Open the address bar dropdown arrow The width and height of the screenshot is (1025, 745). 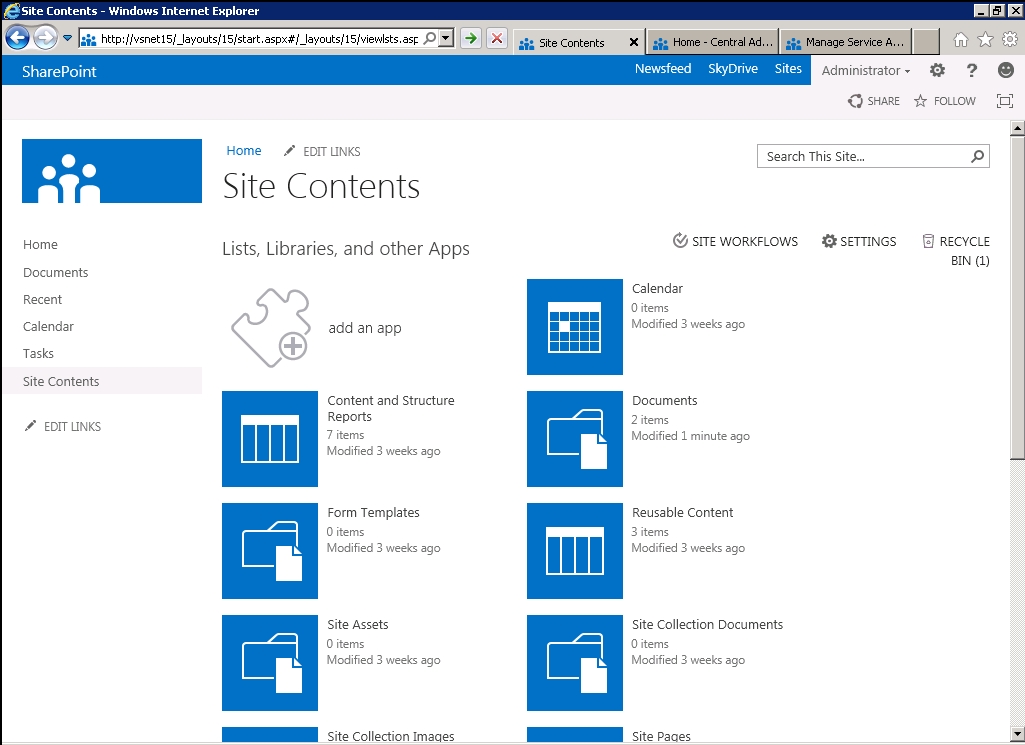coord(446,39)
